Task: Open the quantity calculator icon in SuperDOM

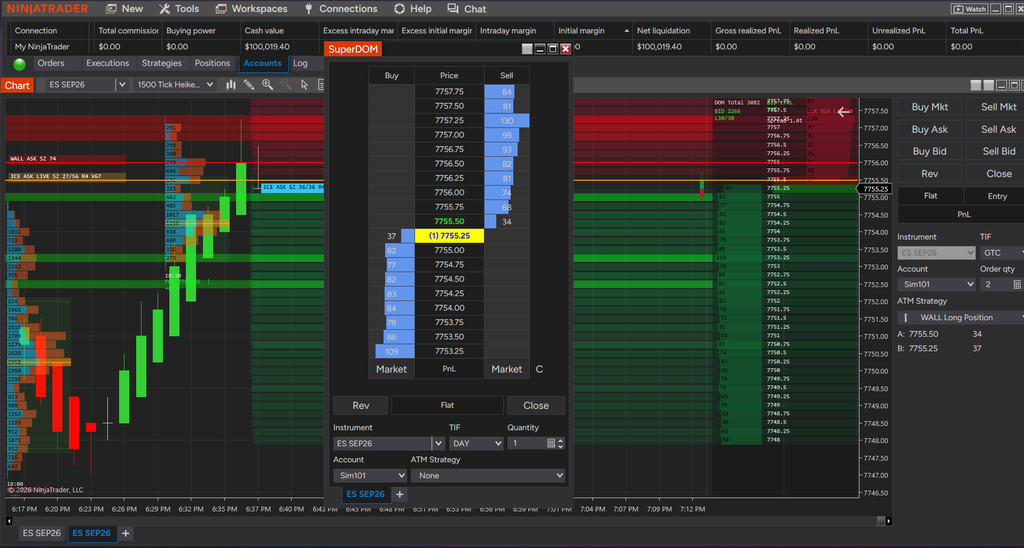Action: 551,443
